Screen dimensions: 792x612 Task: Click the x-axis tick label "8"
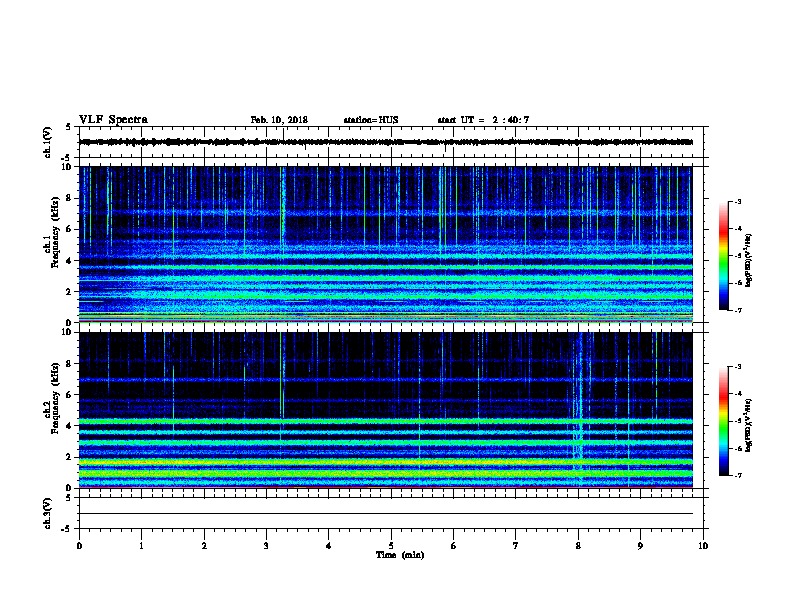578,546
